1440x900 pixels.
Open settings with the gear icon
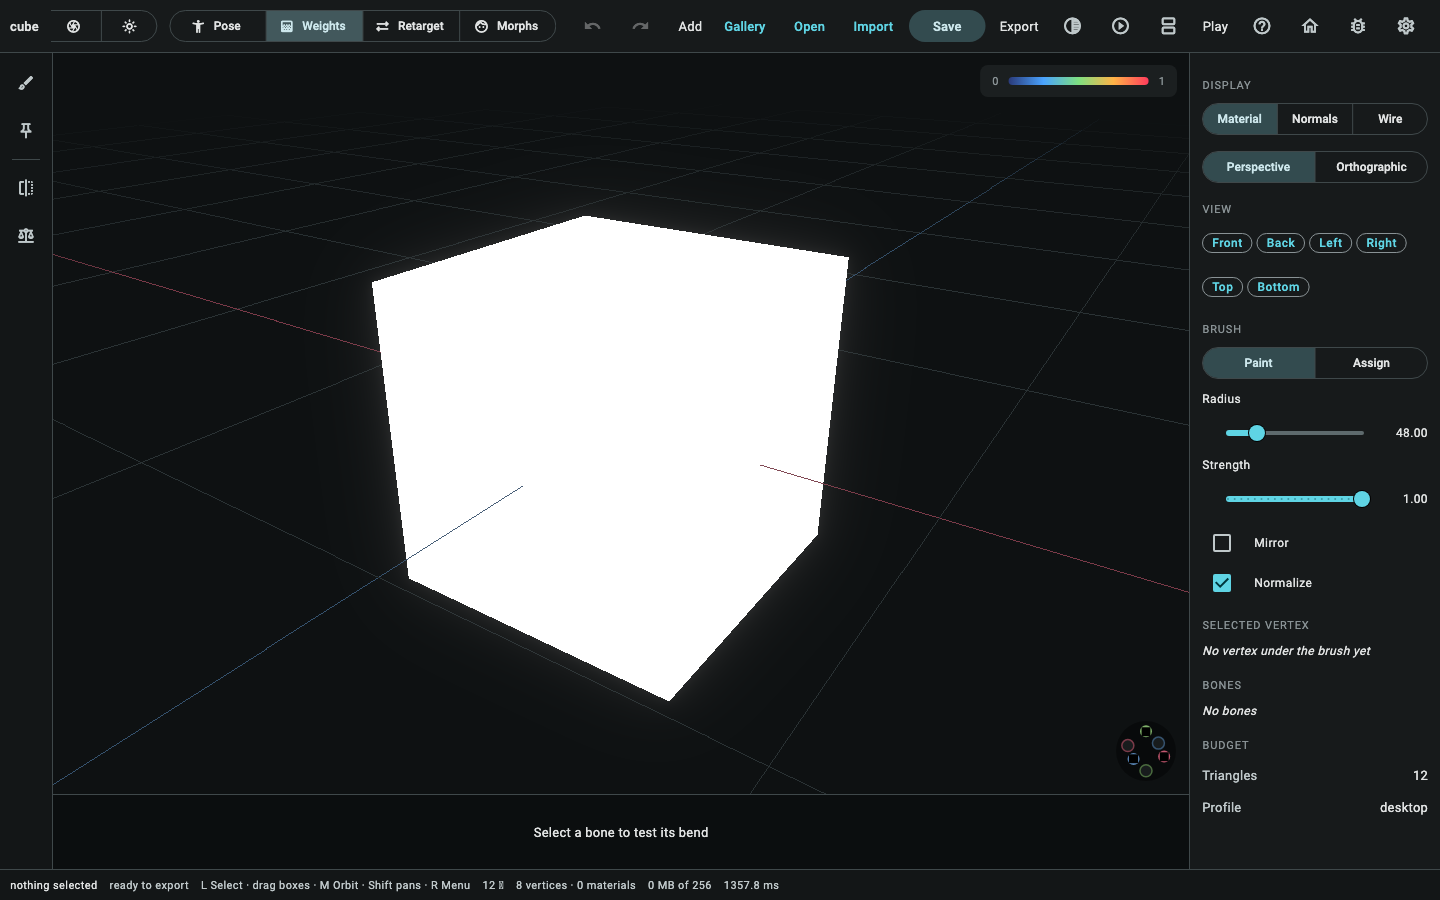click(x=1406, y=26)
